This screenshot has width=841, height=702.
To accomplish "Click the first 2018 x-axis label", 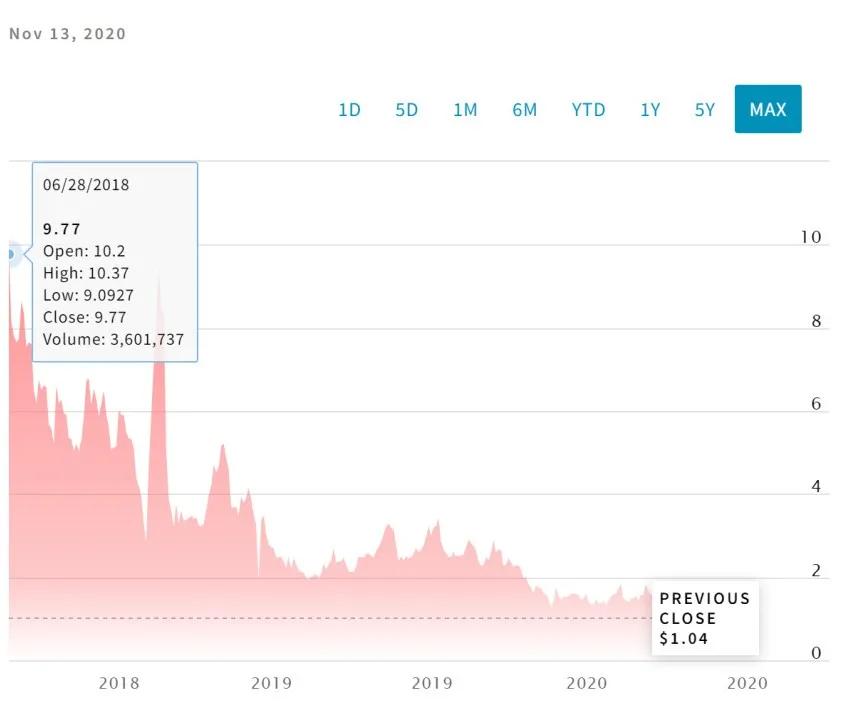I will 119,683.
